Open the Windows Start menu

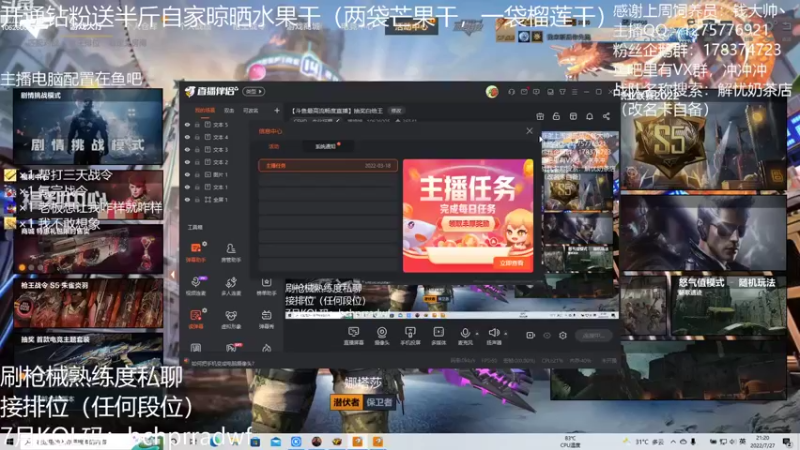(x=9, y=442)
